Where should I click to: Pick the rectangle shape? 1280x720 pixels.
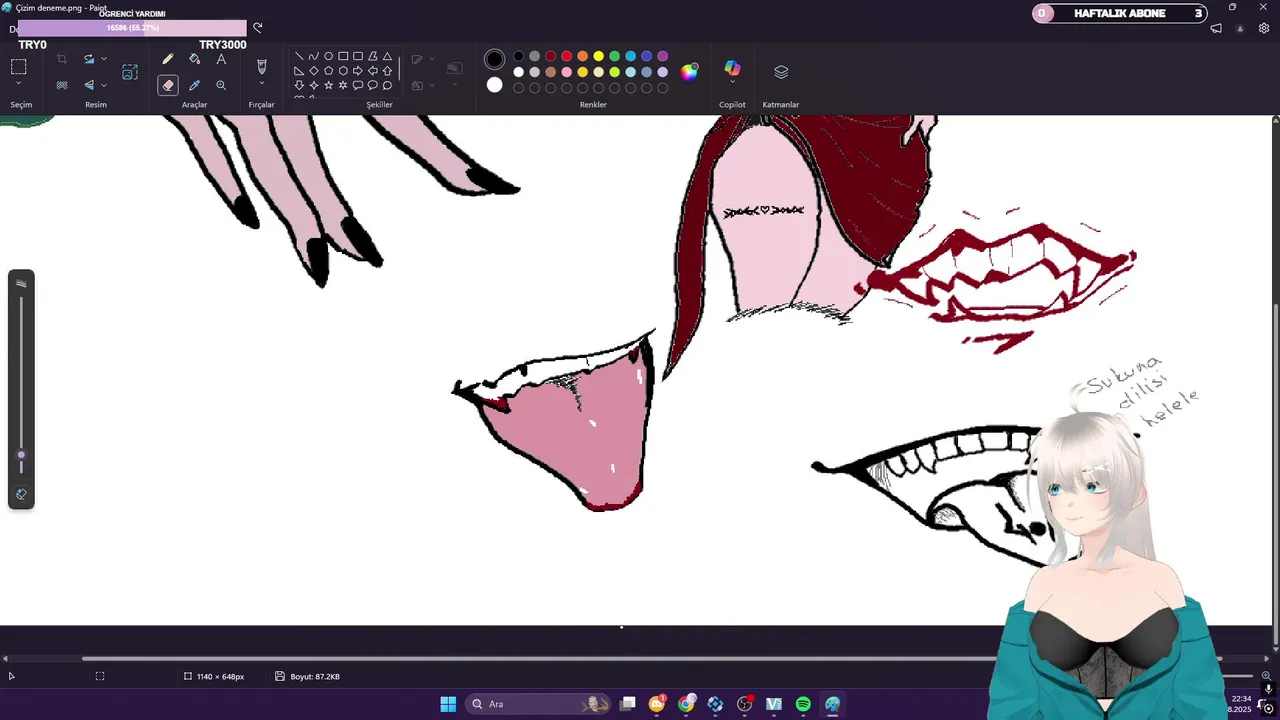coord(343,56)
